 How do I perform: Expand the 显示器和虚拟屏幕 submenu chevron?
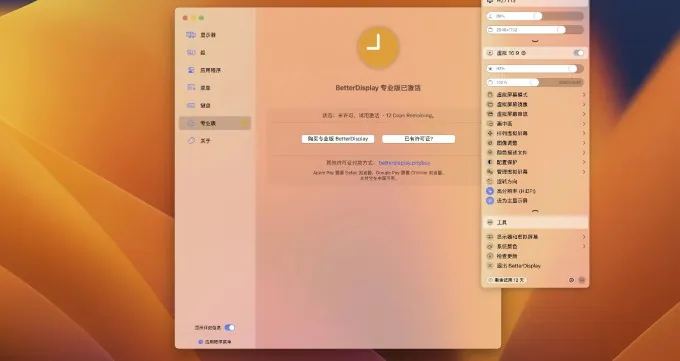coord(584,237)
